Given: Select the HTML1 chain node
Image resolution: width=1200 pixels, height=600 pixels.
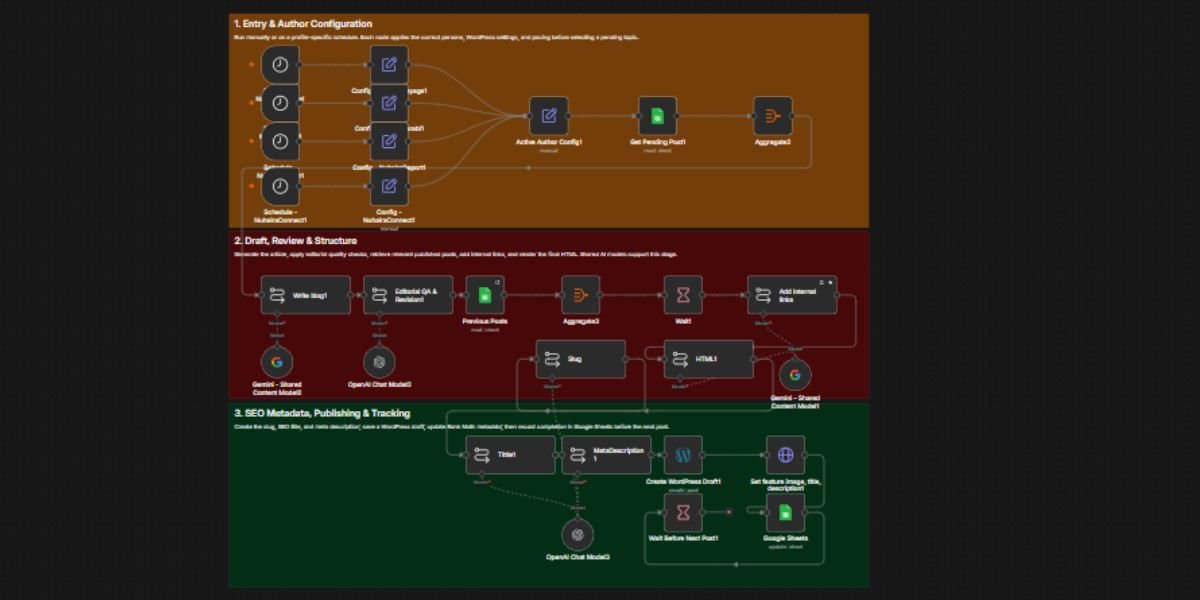Looking at the screenshot, I should point(709,359).
